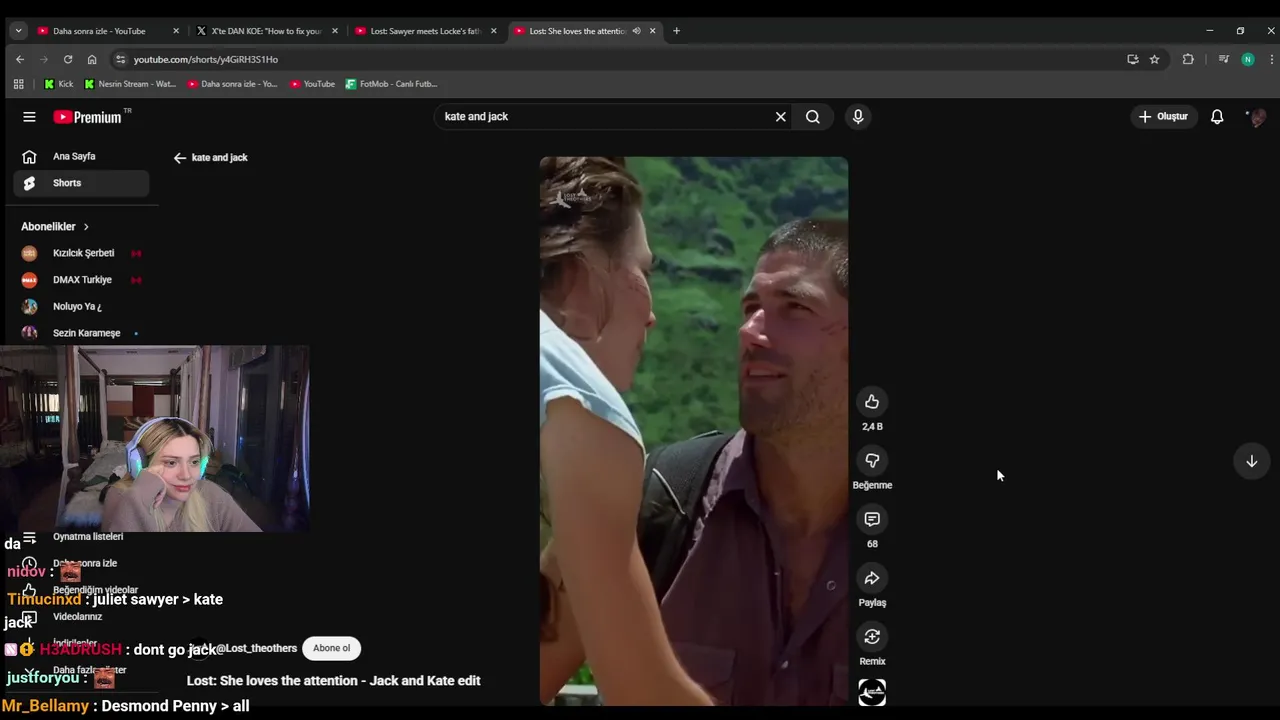Close the X'te DAN KOE tab
The height and width of the screenshot is (720, 1280).
(x=335, y=31)
